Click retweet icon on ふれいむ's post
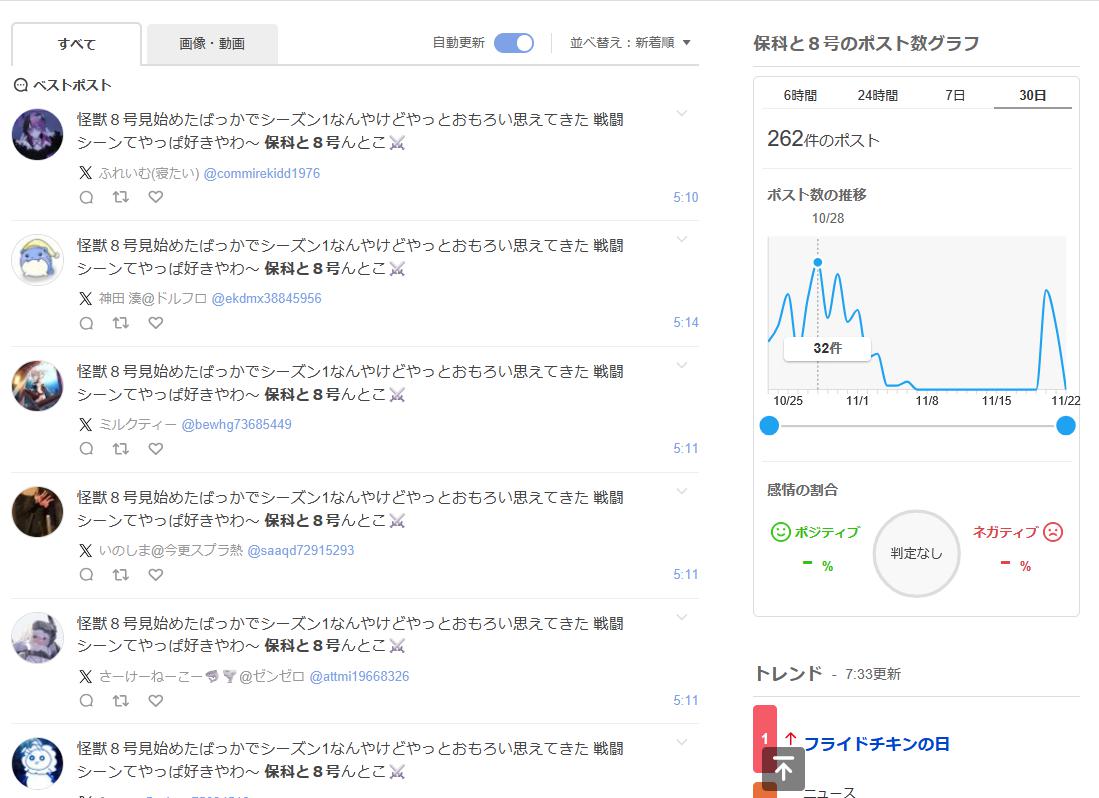The width and height of the screenshot is (1099, 798). click(x=121, y=197)
